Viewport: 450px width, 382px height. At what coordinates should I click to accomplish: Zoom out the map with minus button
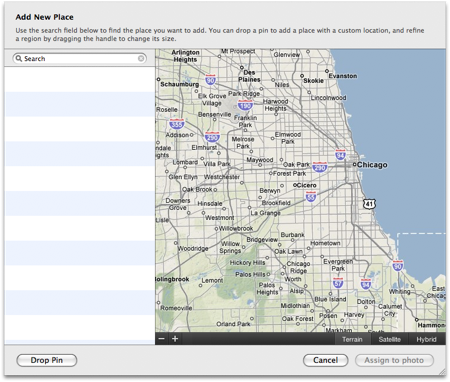point(162,339)
